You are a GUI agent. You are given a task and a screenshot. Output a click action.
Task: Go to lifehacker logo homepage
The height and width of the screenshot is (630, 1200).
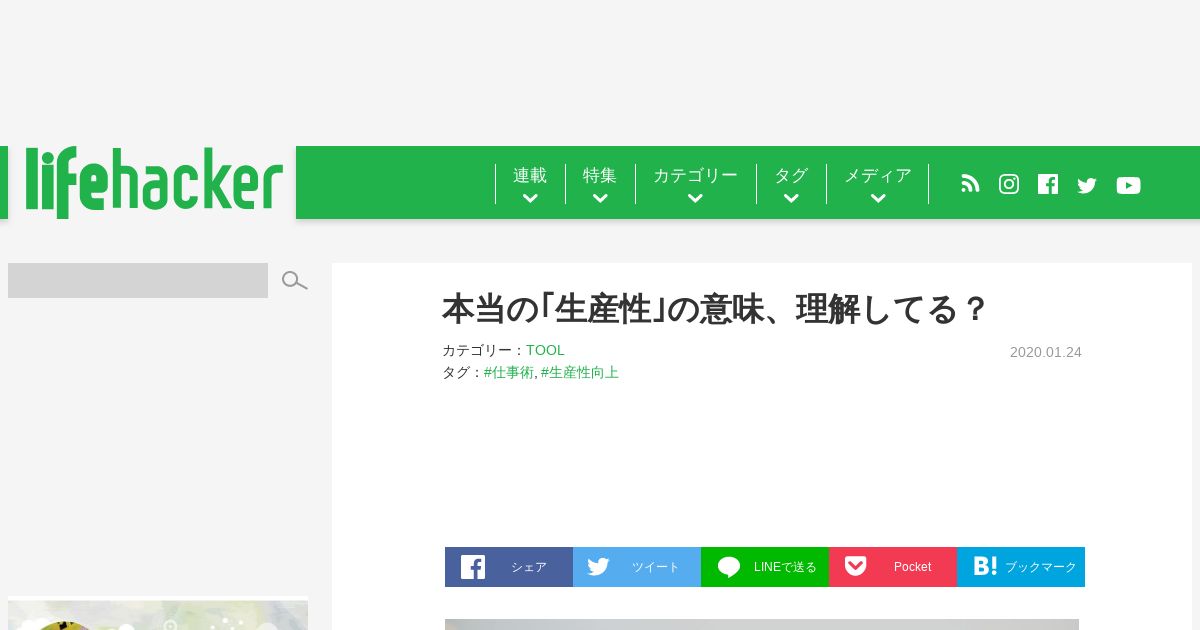(x=154, y=183)
